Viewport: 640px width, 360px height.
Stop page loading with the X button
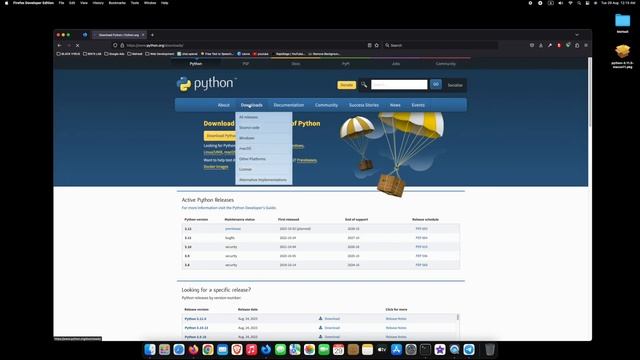[x=78, y=45]
